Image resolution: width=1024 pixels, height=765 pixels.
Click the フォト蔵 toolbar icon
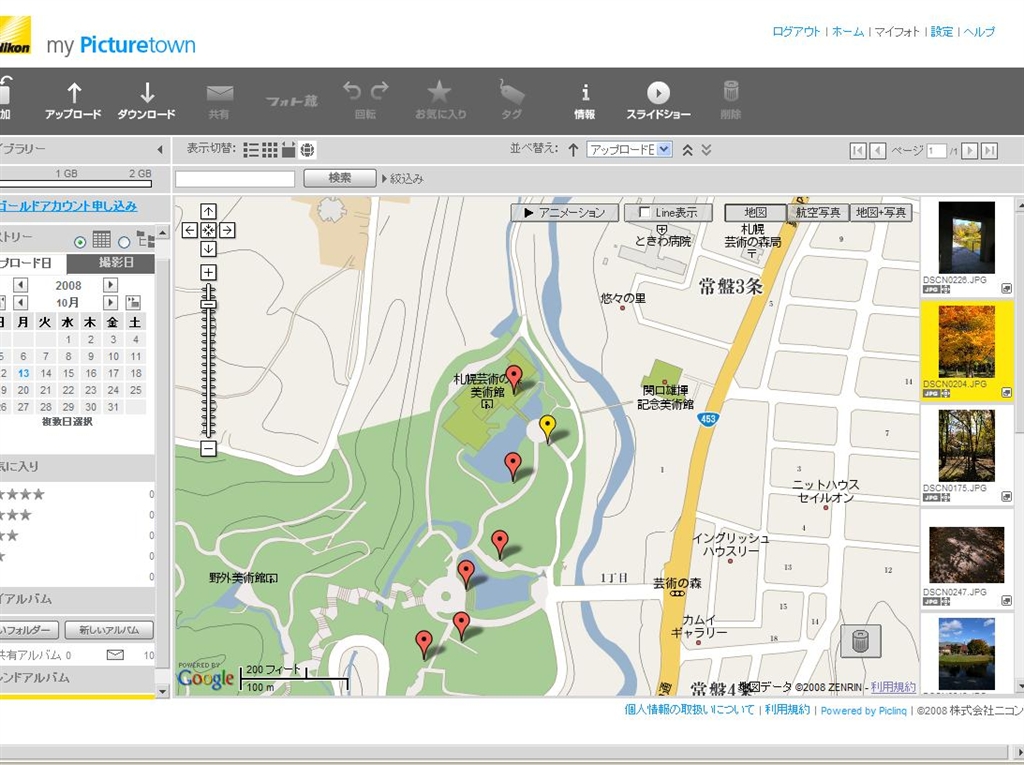[x=292, y=101]
